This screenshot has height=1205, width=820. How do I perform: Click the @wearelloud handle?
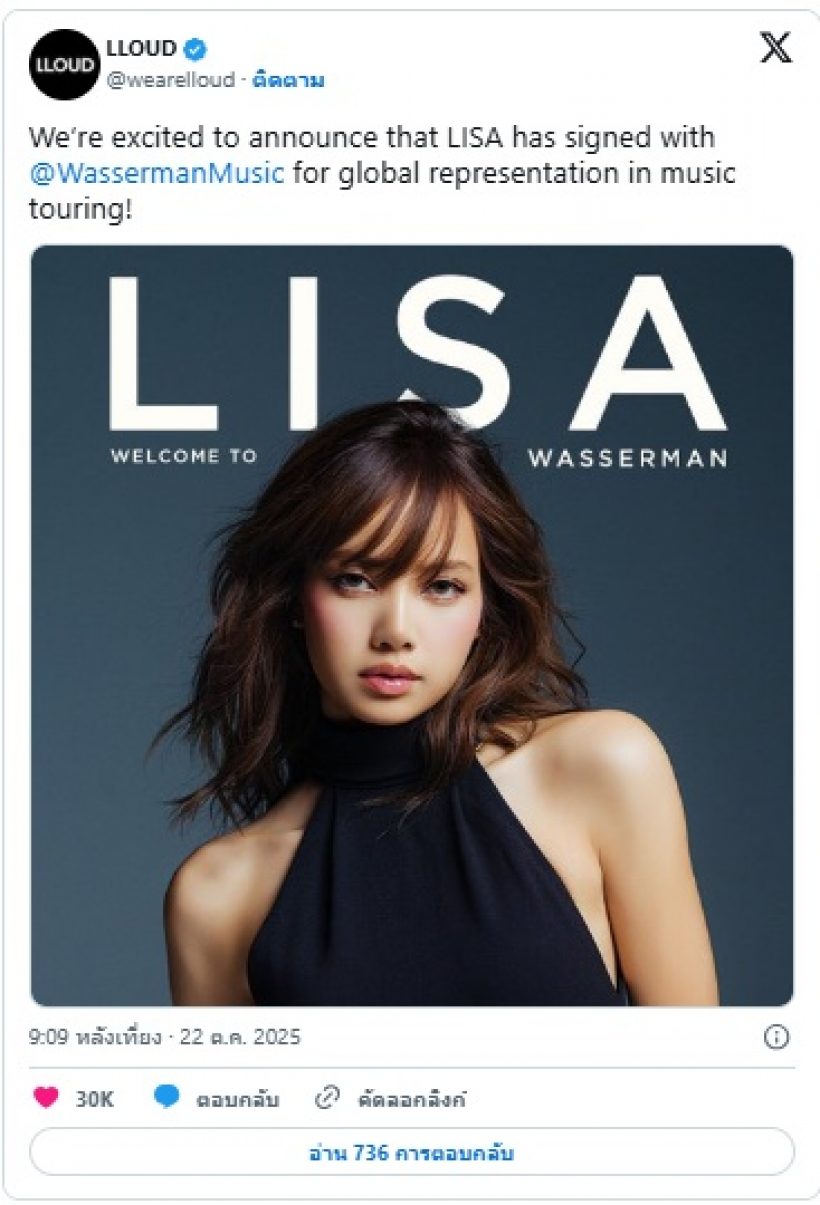(x=170, y=81)
